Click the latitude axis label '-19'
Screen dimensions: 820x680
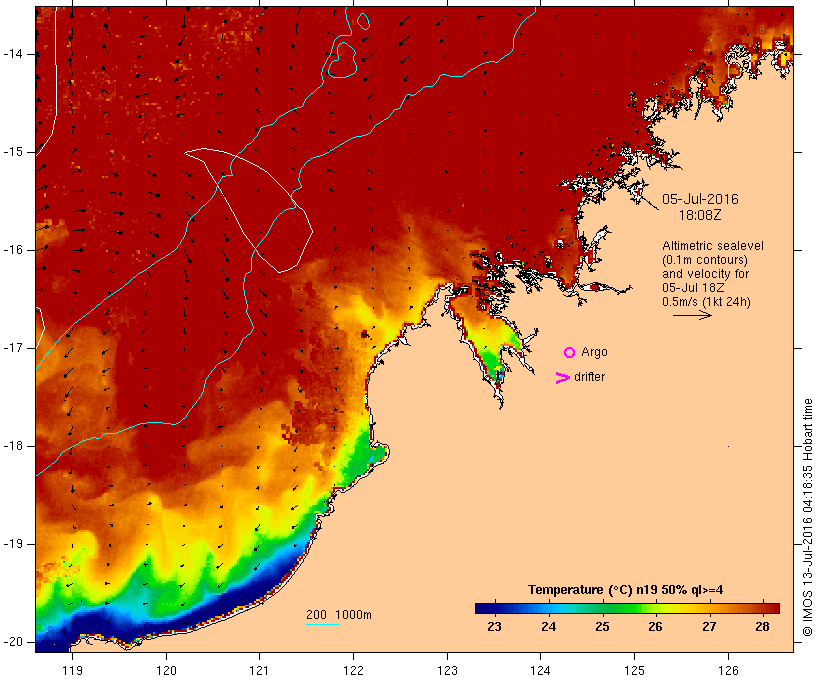[13, 544]
